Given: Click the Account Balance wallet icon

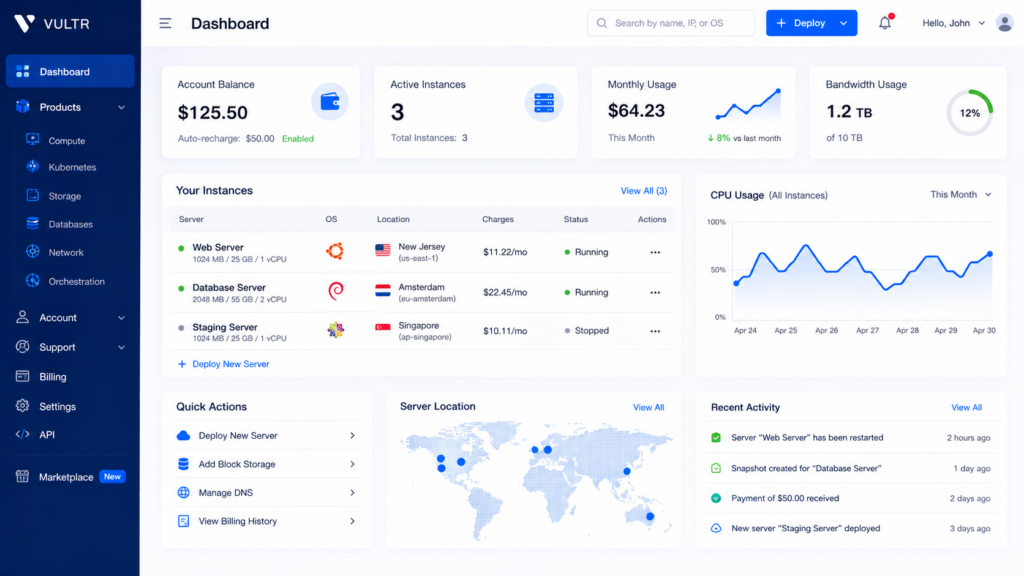Looking at the screenshot, I should click(330, 102).
